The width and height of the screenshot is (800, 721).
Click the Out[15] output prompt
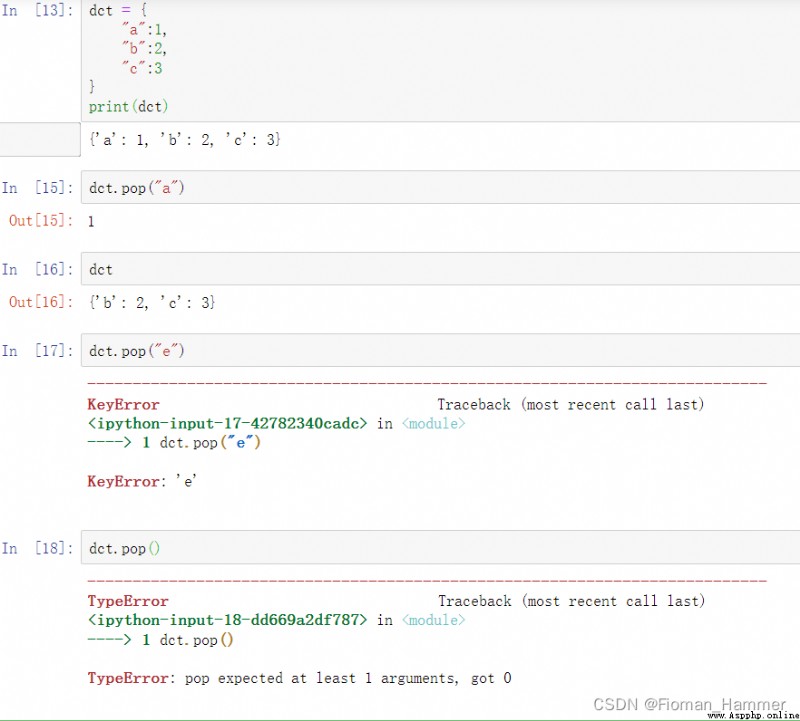tap(41, 220)
